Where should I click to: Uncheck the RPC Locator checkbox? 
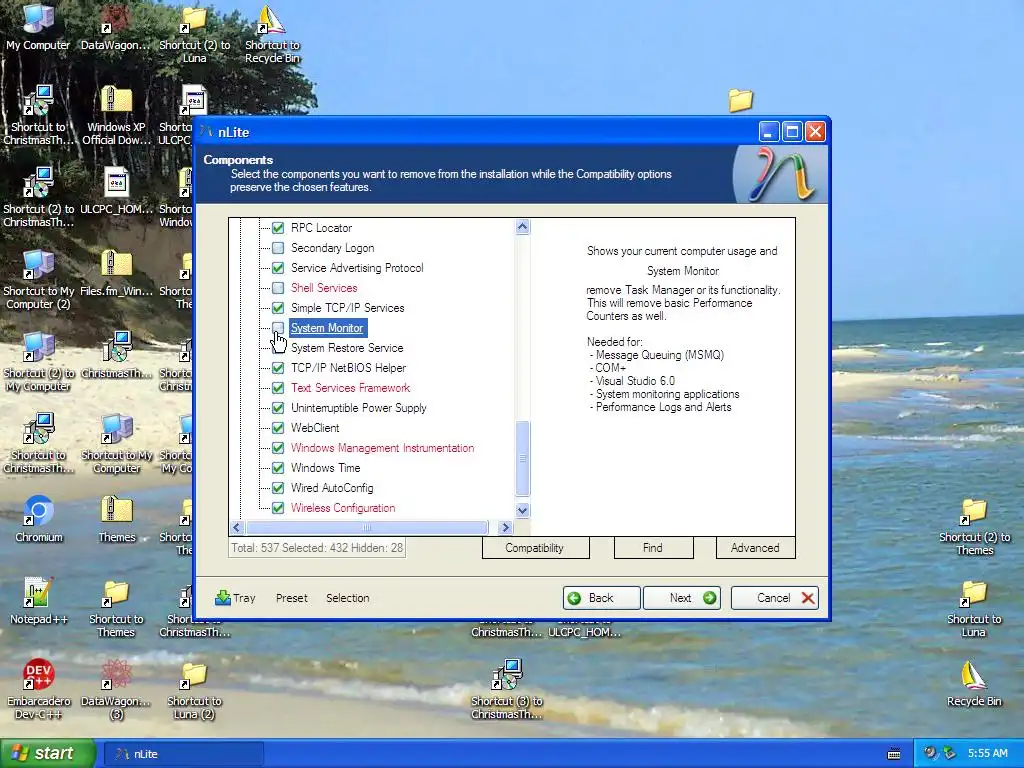point(278,228)
